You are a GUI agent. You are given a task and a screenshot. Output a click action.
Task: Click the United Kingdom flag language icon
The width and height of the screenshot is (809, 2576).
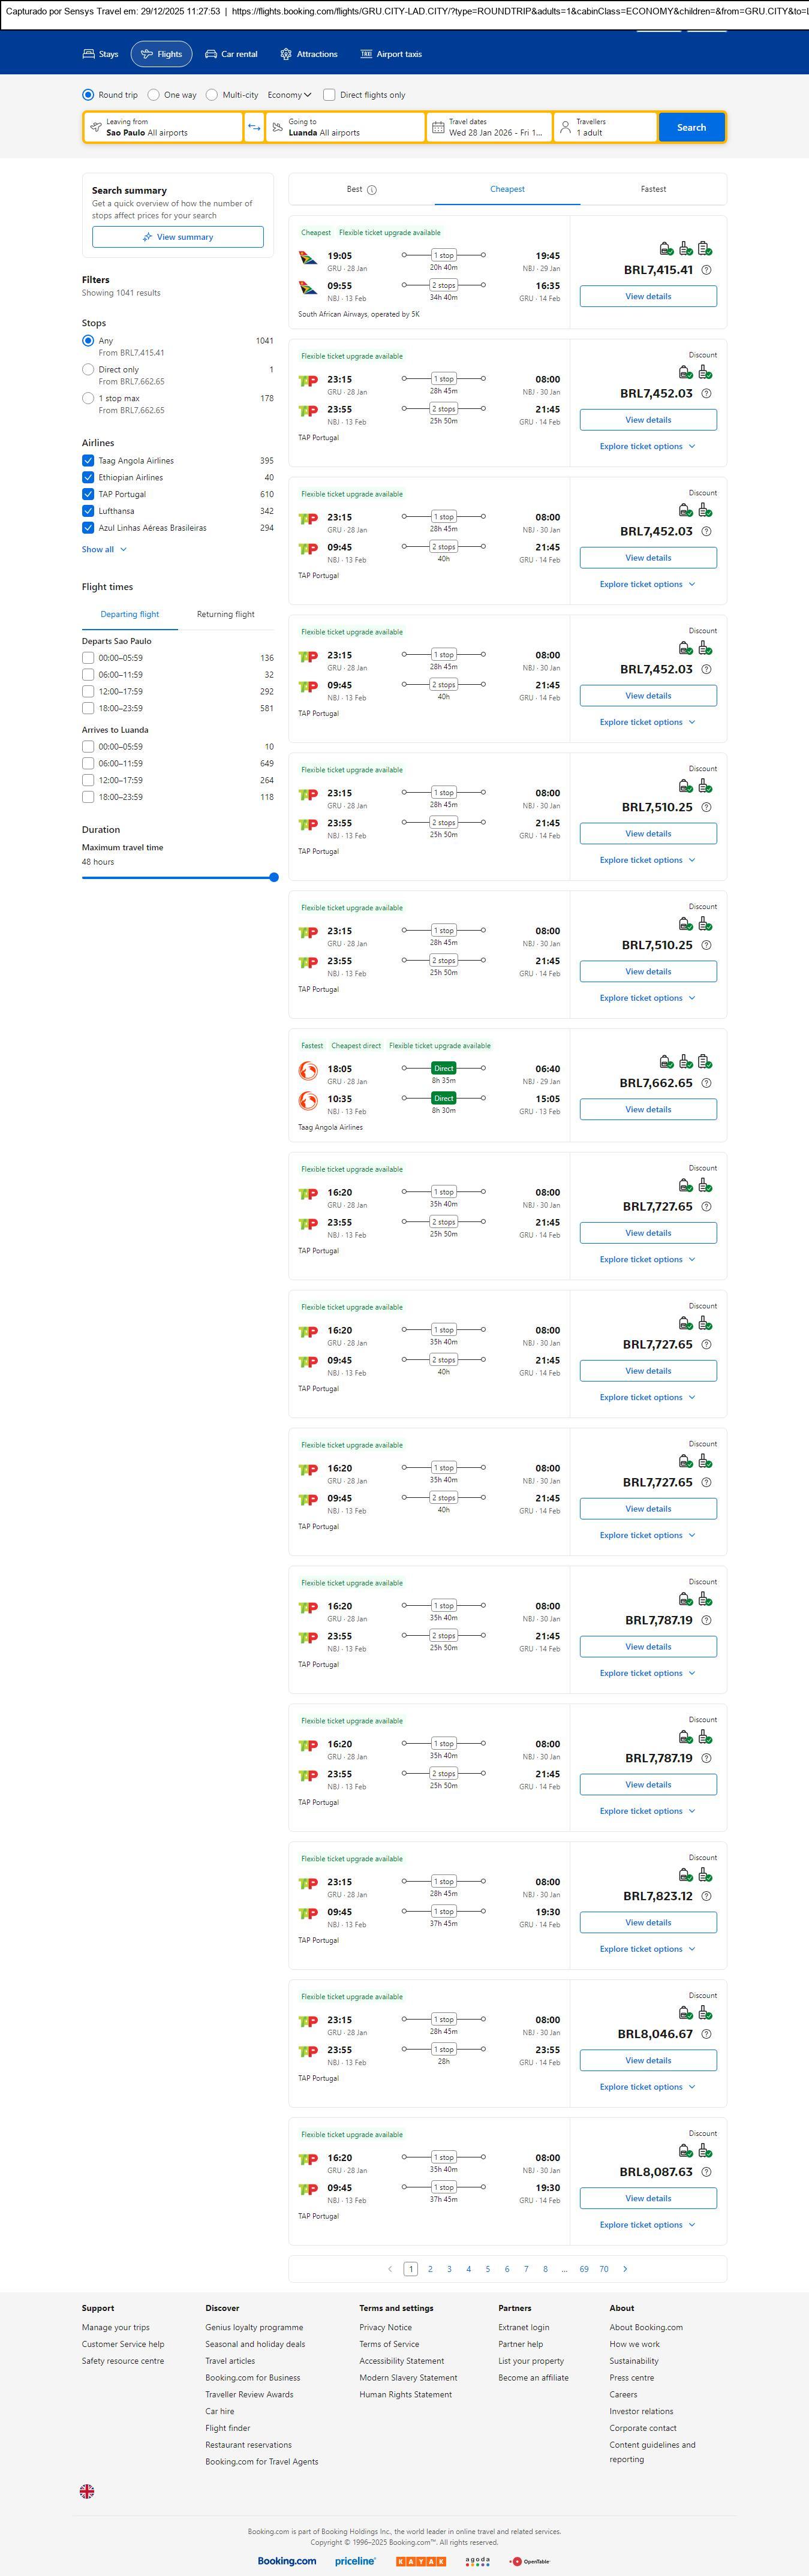pyautogui.click(x=87, y=2491)
